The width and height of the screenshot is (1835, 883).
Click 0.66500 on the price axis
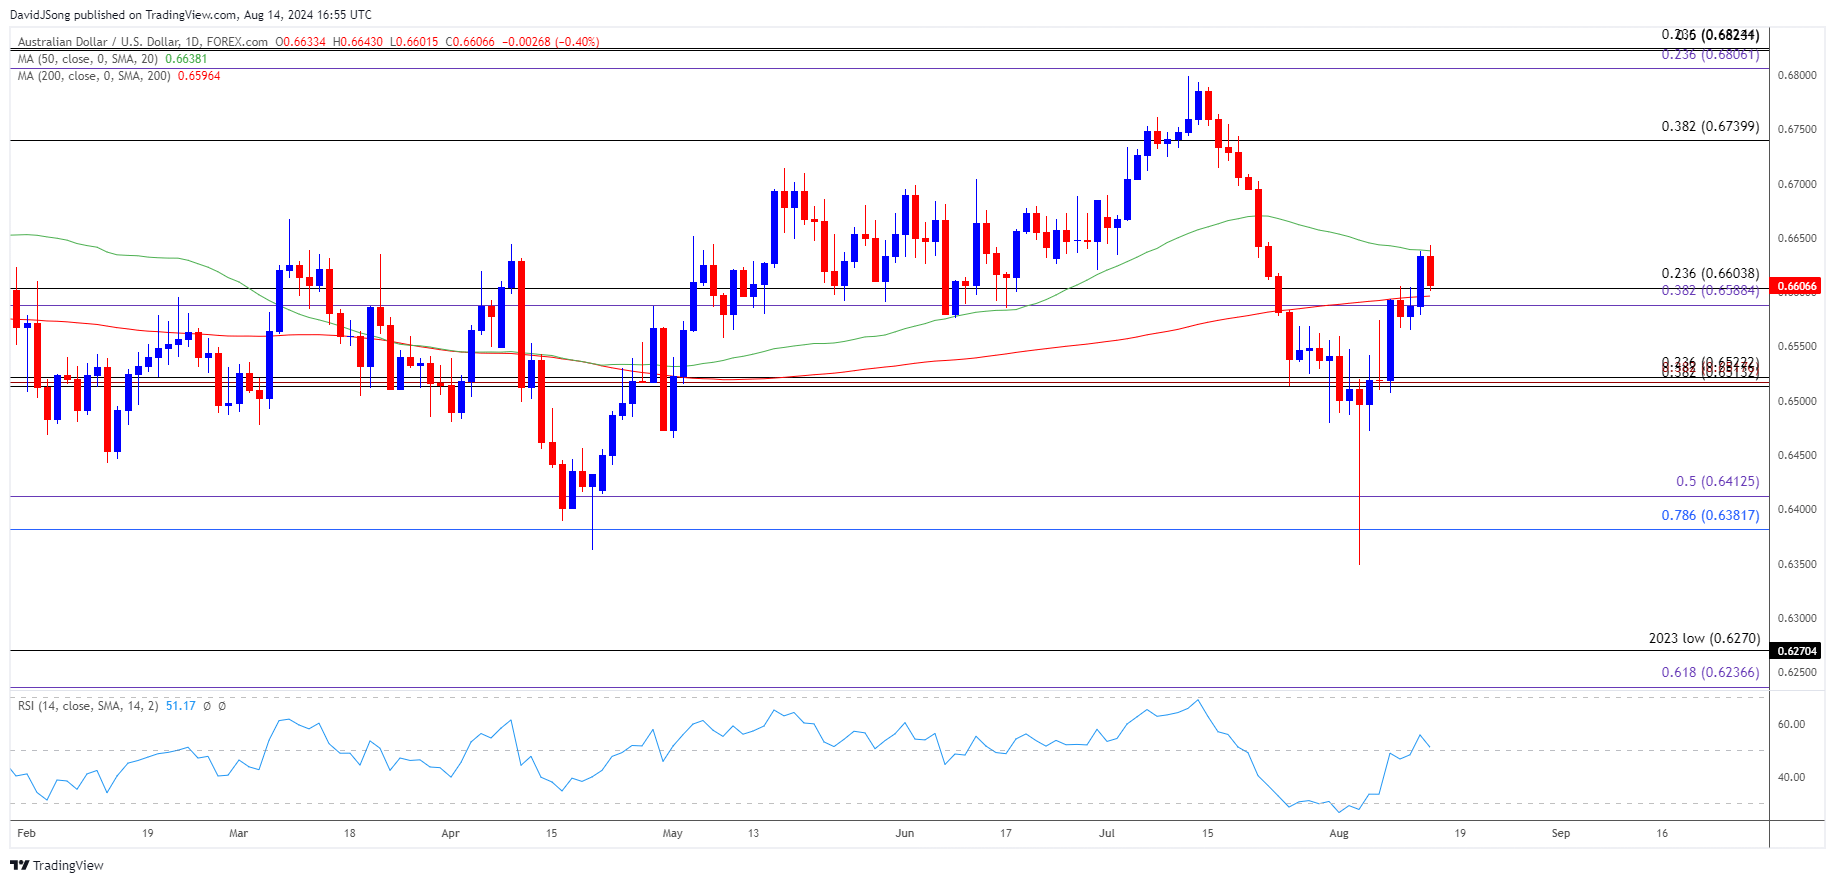click(x=1797, y=238)
